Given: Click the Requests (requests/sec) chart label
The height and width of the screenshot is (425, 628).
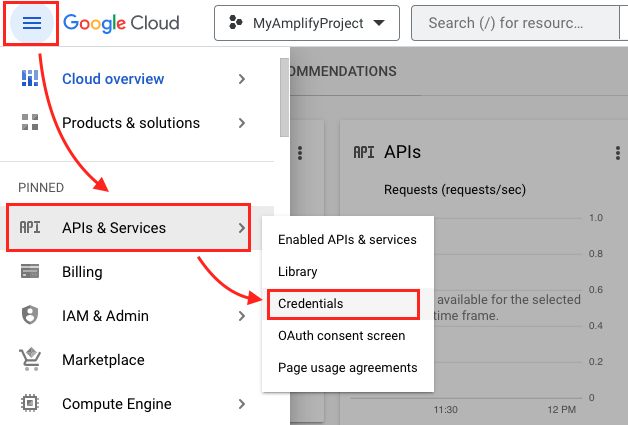Looking at the screenshot, I should (455, 189).
